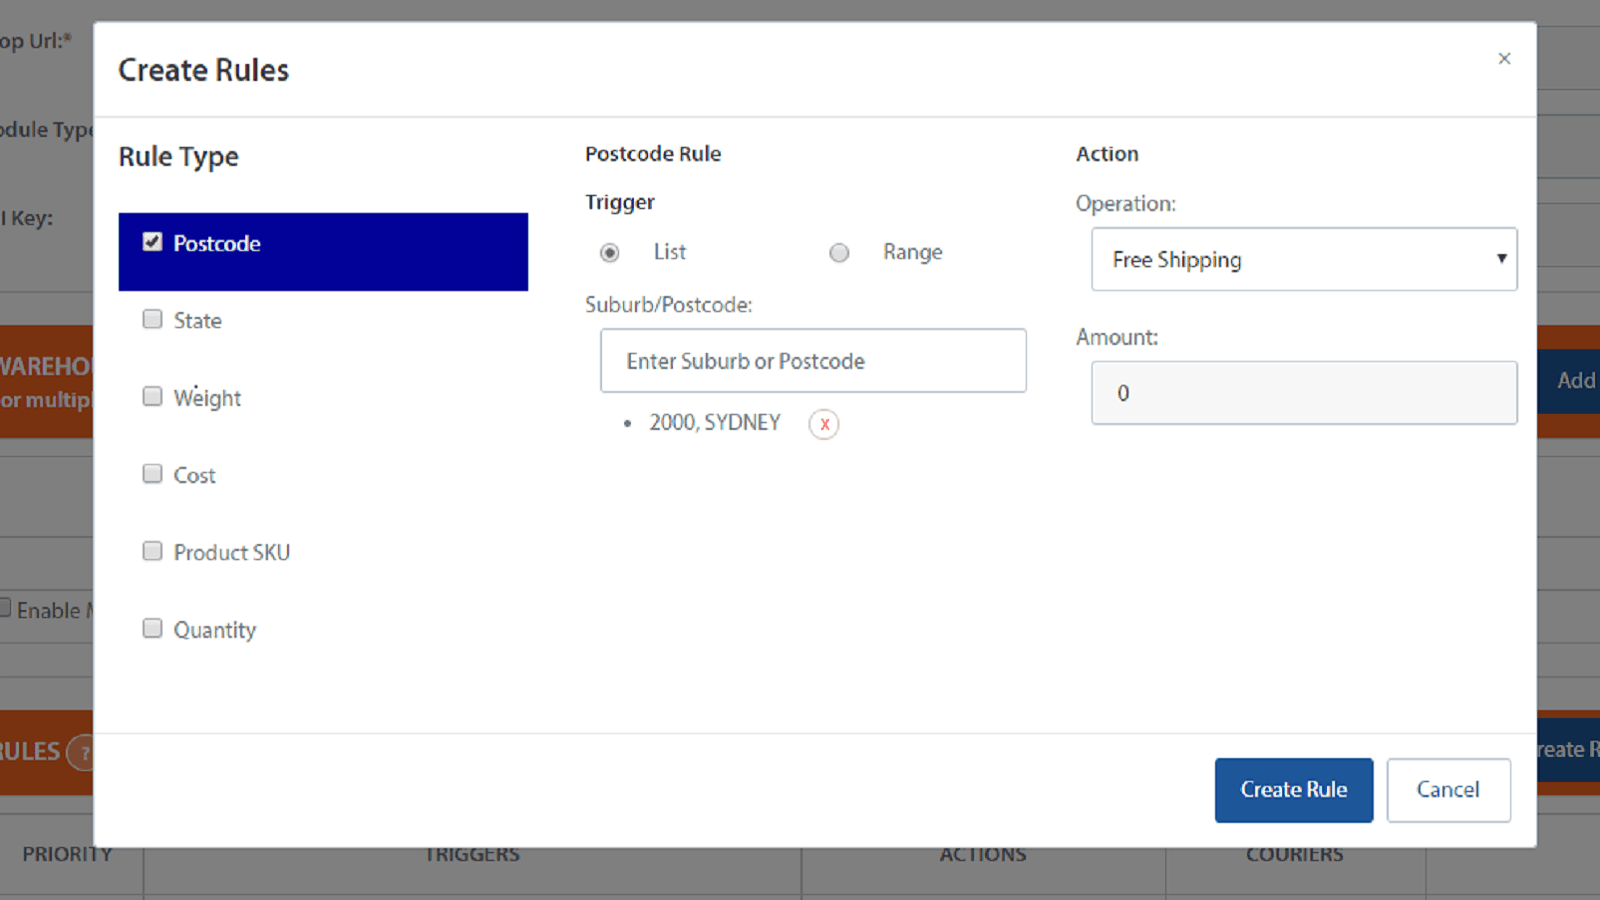Uncheck the Postcode rule type
The width and height of the screenshot is (1600, 900).
(152, 241)
